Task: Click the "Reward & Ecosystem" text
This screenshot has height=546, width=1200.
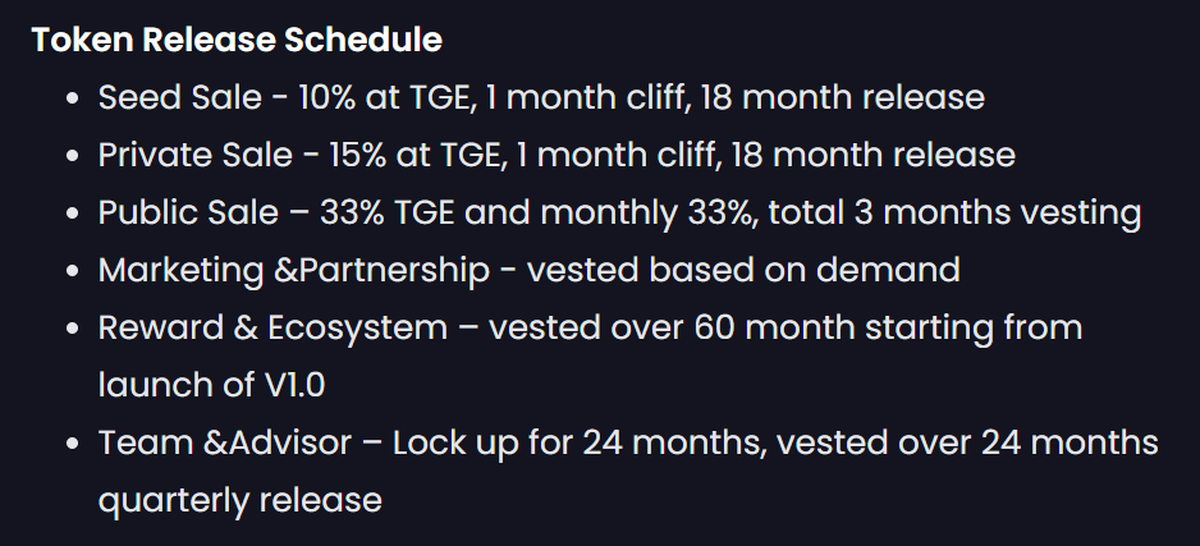Action: click(x=272, y=328)
